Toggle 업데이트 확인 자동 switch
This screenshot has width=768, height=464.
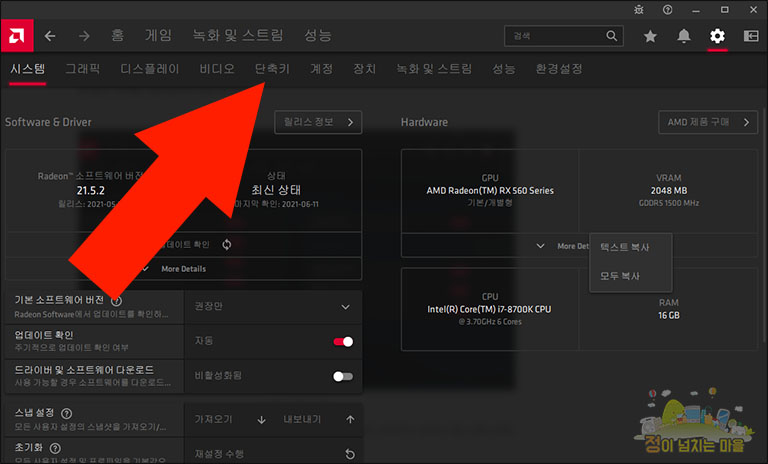(x=343, y=342)
